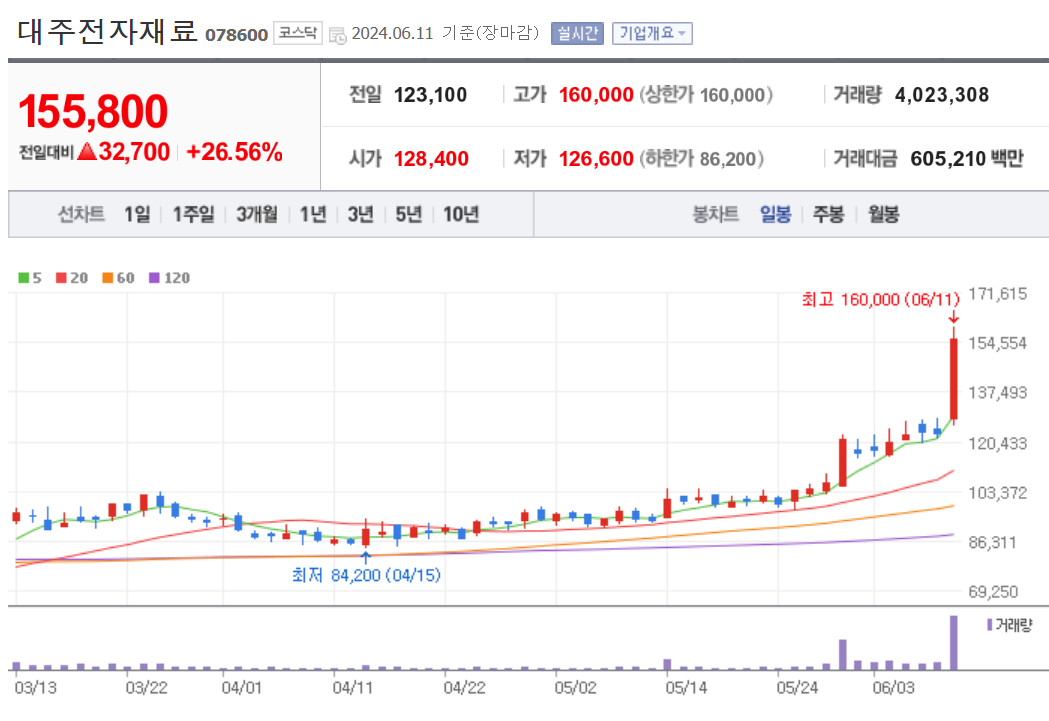Click the 실시간 real-time button
1049x721 pixels.
(x=577, y=33)
